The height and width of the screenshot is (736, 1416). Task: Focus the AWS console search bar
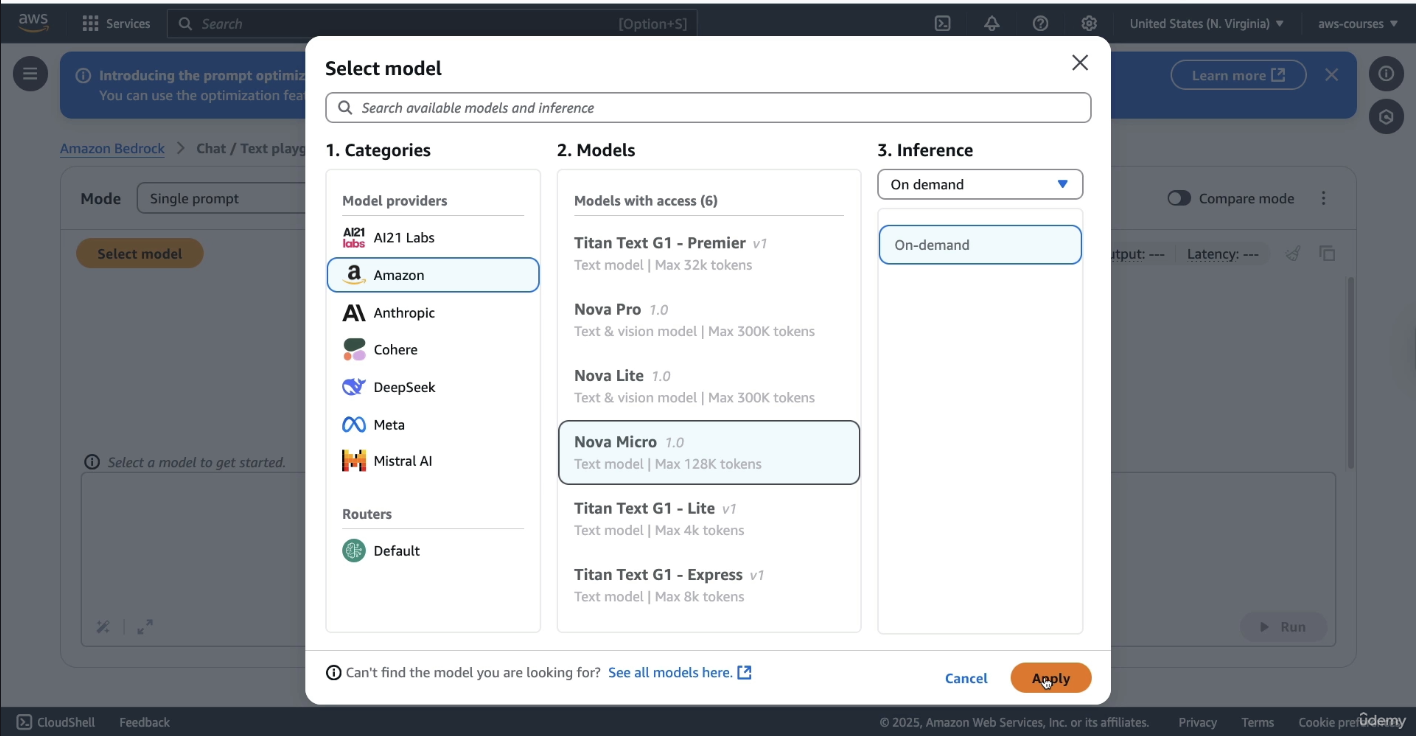pyautogui.click(x=432, y=23)
